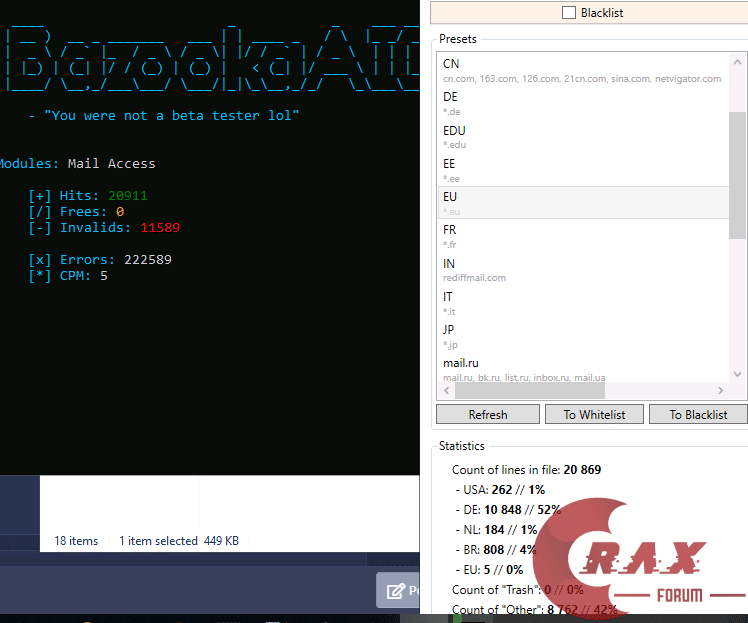Click presets horizontal scroll left arrow
748x623 pixels.
(x=447, y=390)
